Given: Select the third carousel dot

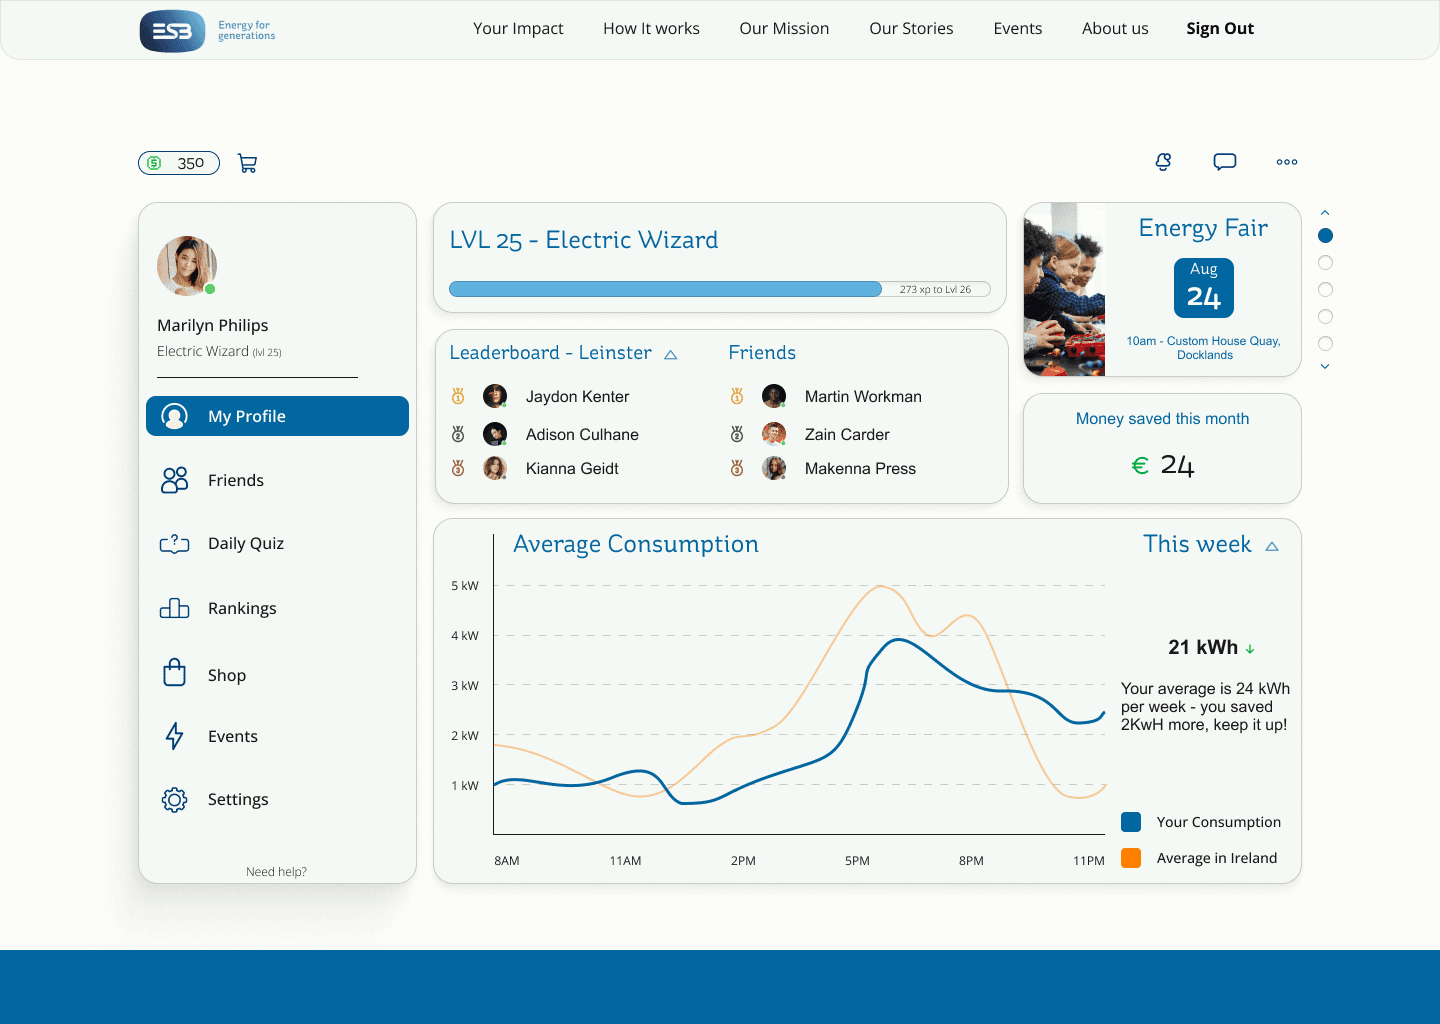Looking at the screenshot, I should tap(1326, 290).
